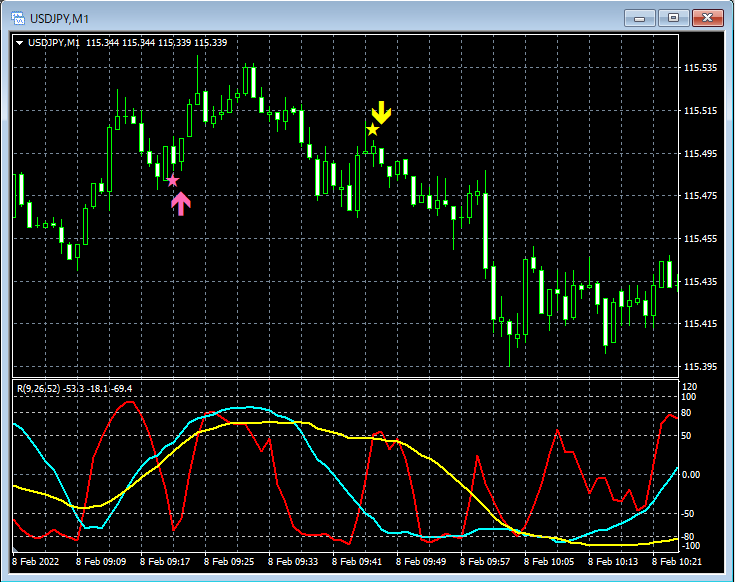
Task: Click the 115.455 price label
Action: pos(700,238)
